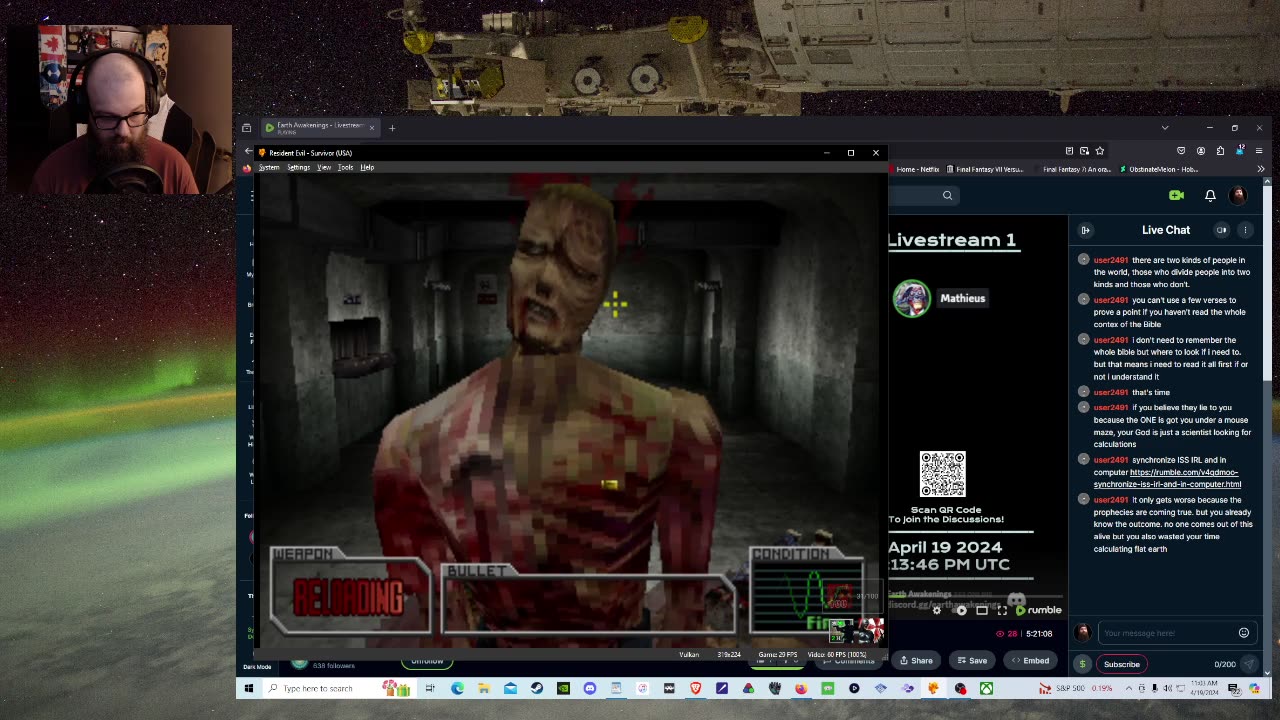Viewport: 1280px width, 720px height.
Task: Click the Embed button under the video
Action: point(1029,660)
